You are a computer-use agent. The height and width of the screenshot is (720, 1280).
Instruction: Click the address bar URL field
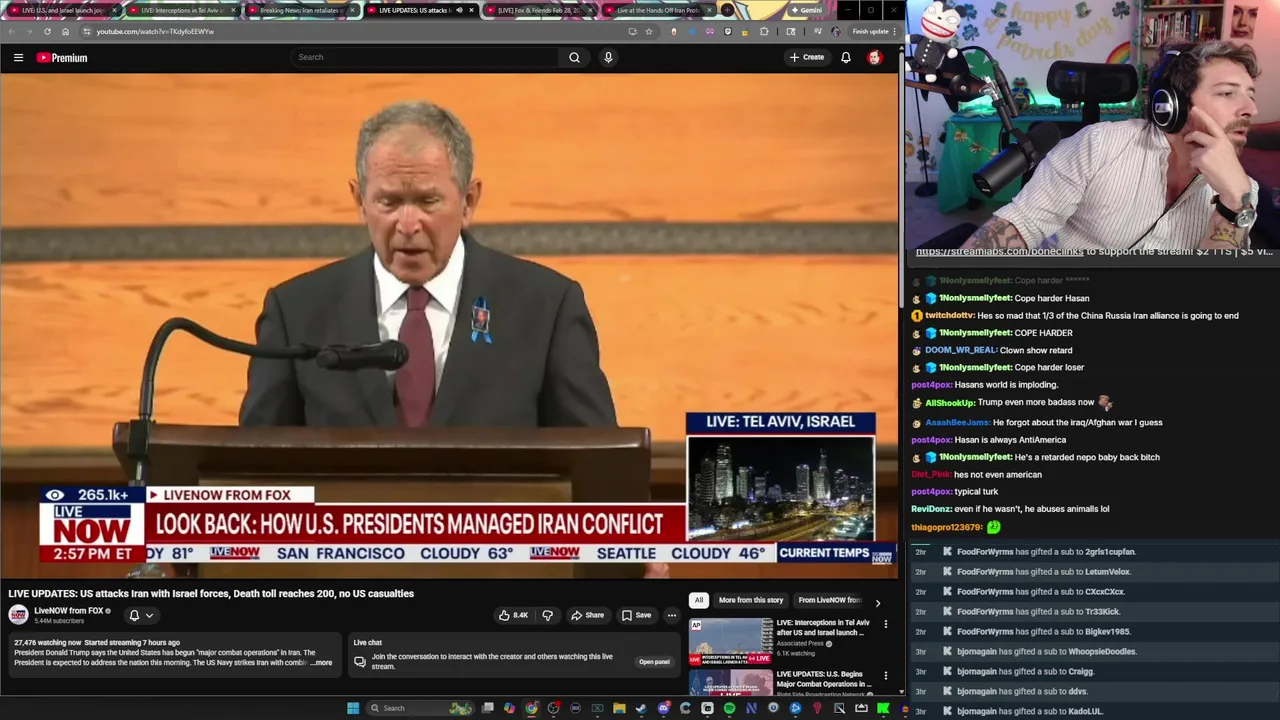[360, 31]
